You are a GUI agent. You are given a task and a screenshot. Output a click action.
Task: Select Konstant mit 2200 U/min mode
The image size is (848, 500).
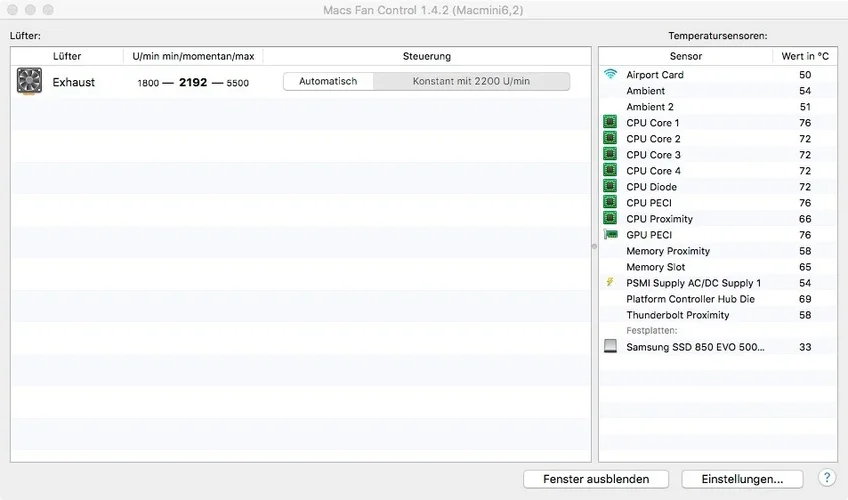(471, 81)
